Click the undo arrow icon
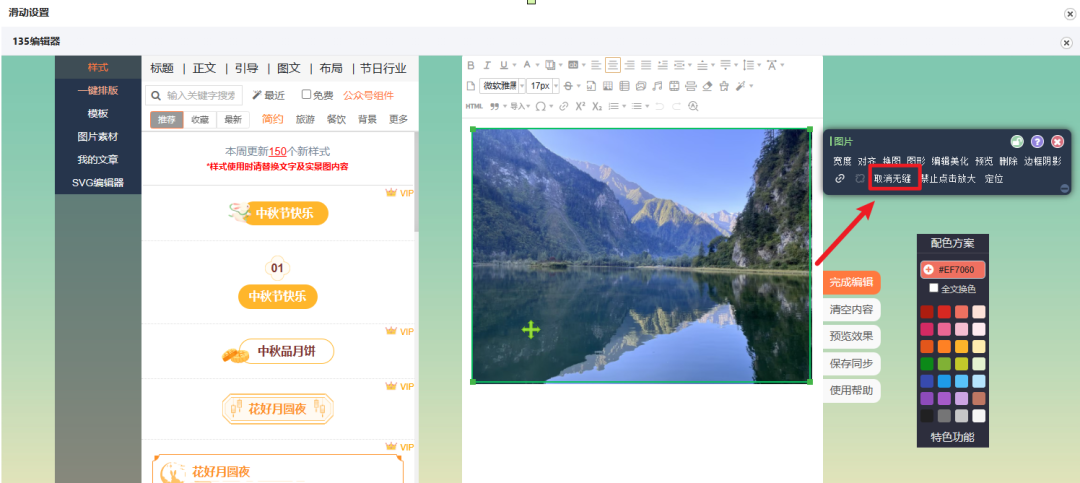Screen dimensions: 1080x483 (x=659, y=106)
